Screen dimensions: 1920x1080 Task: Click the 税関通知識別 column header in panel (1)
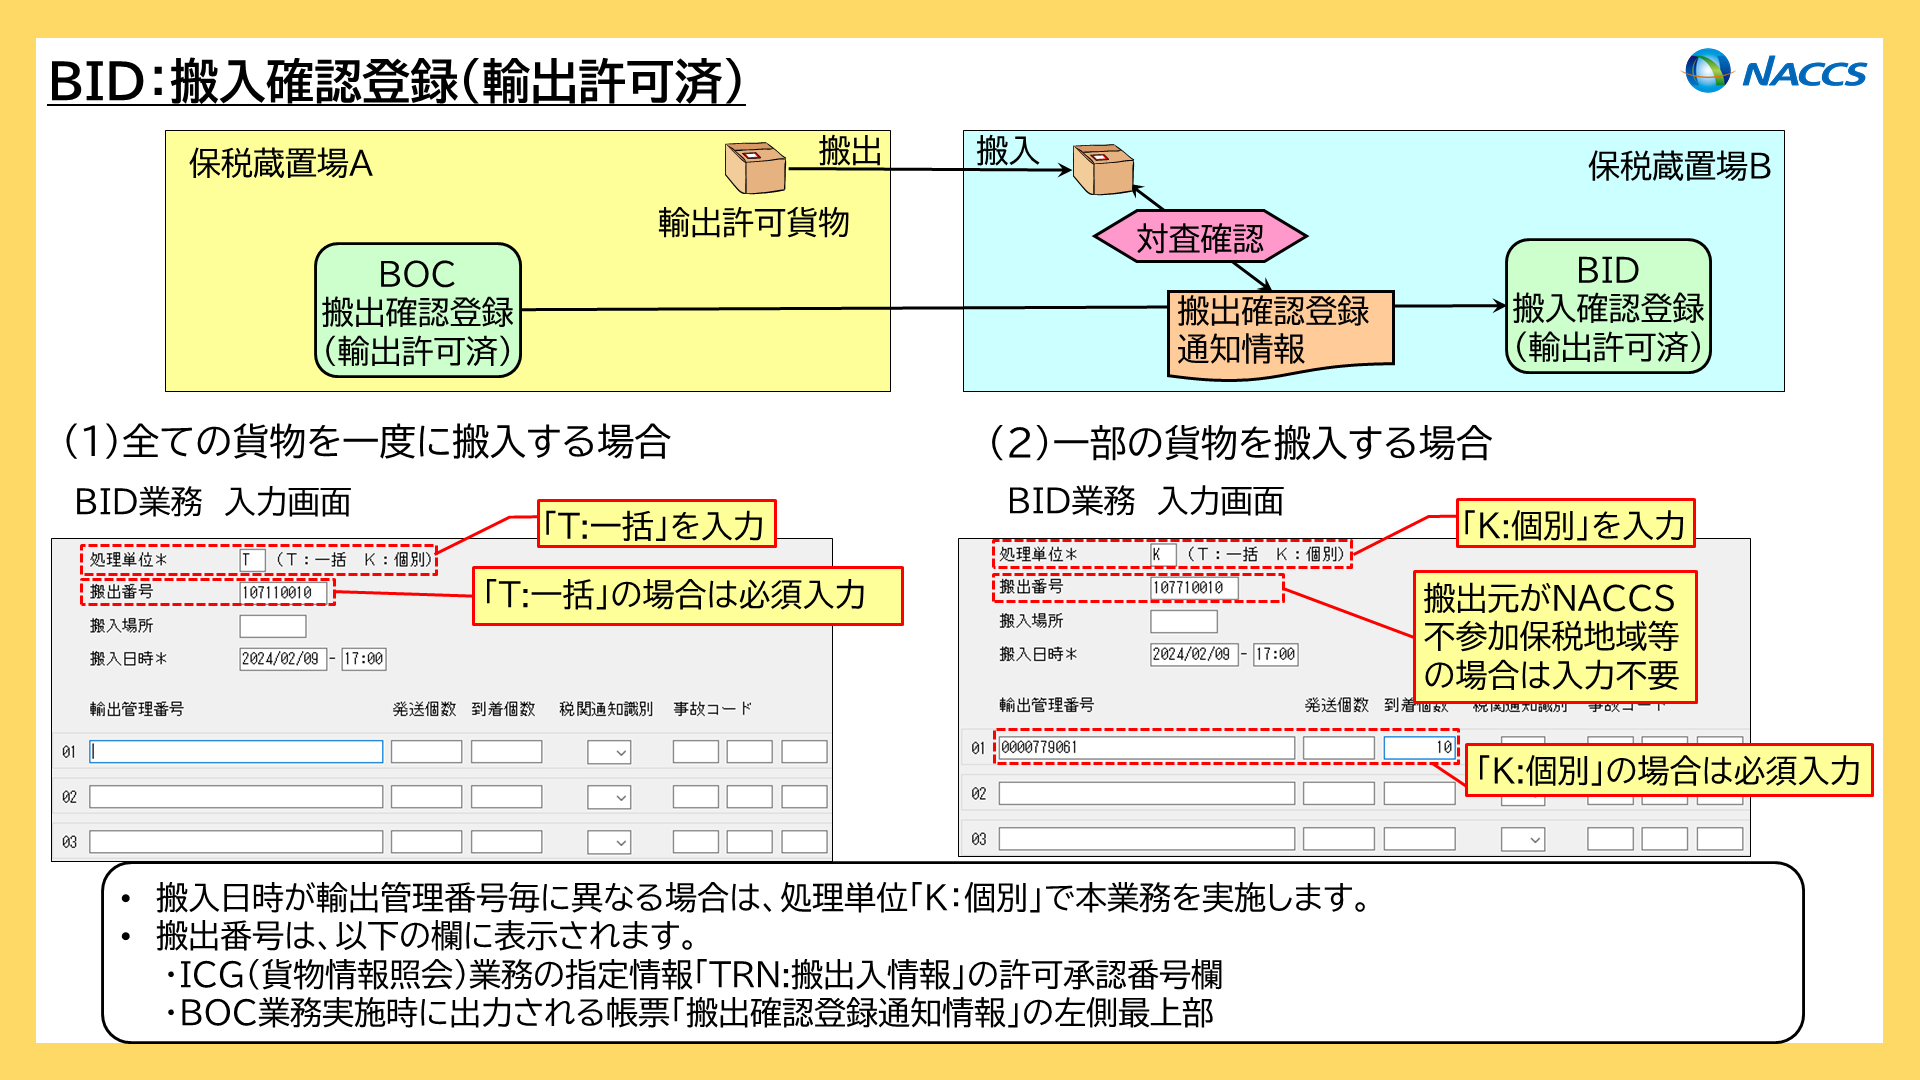606,709
